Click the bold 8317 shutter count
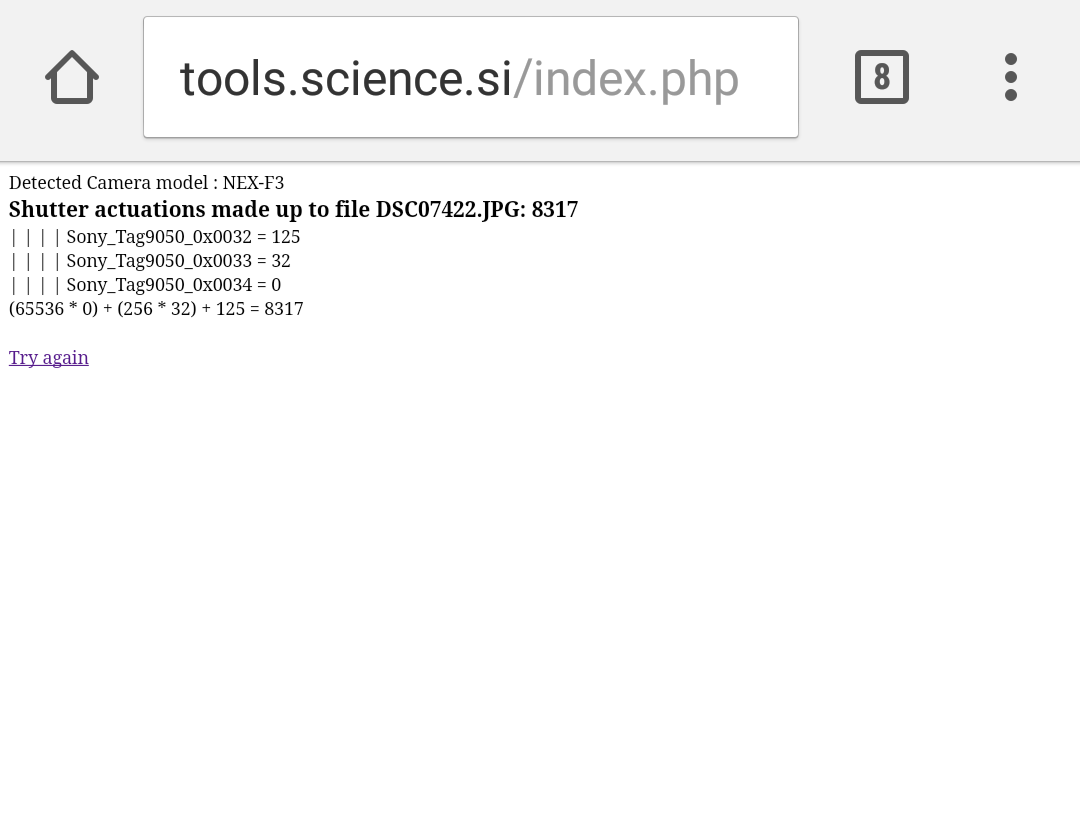This screenshot has height=813, width=1080. 555,210
